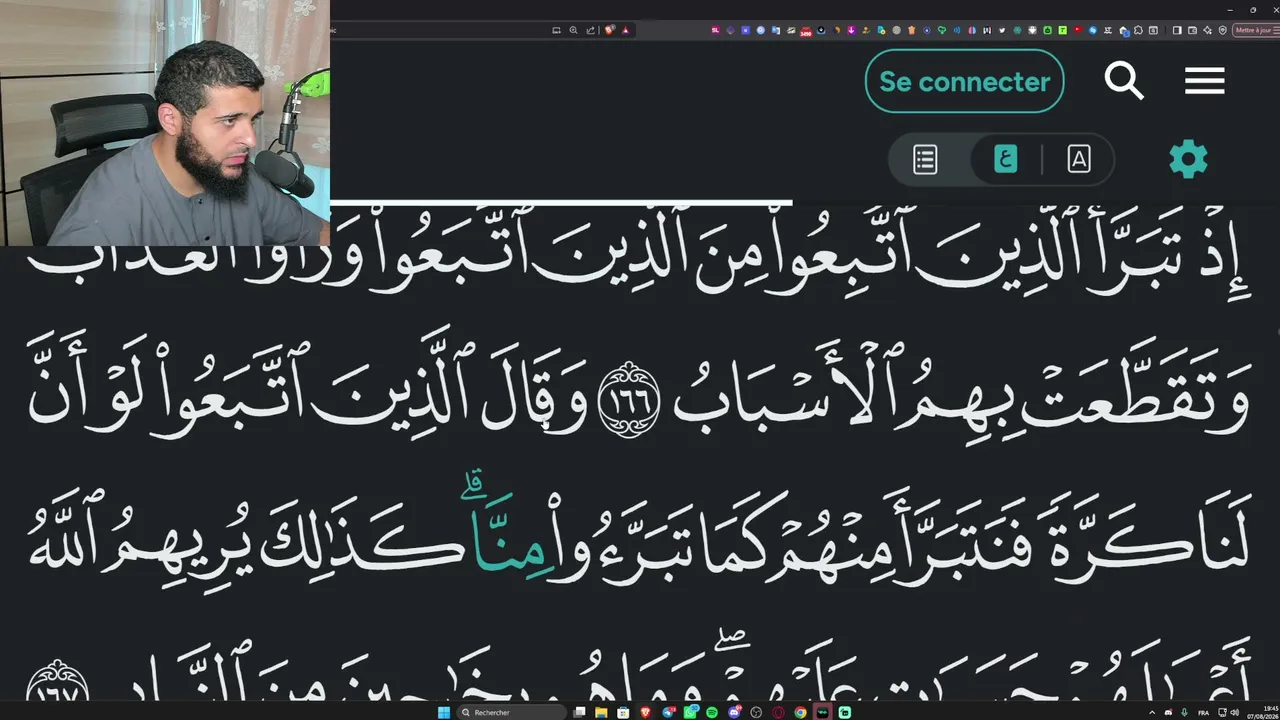This screenshot has height=720, width=1280.
Task: Open OBS Studio from the taskbar
Action: pyautogui.click(x=756, y=712)
